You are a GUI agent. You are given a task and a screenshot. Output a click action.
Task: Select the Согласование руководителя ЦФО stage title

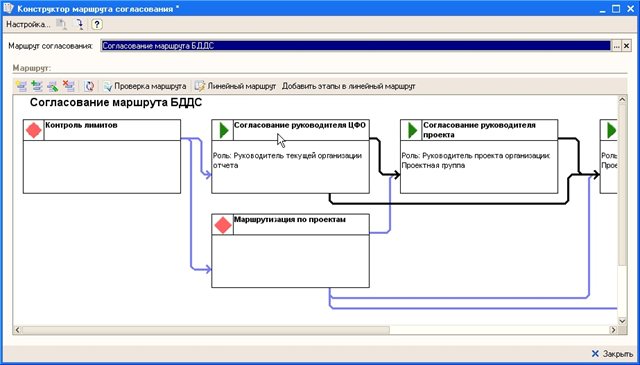[x=300, y=125]
